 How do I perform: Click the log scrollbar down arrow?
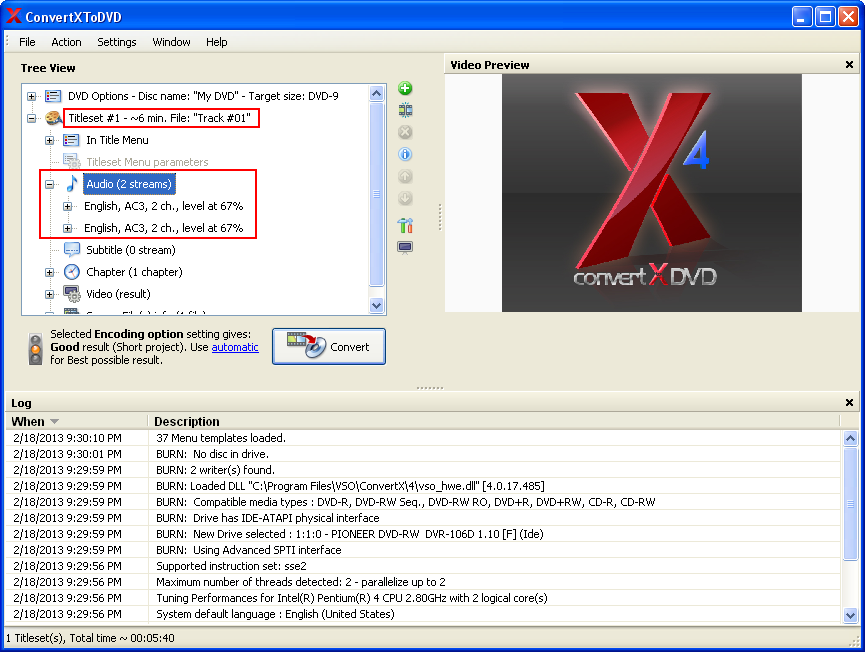850,615
